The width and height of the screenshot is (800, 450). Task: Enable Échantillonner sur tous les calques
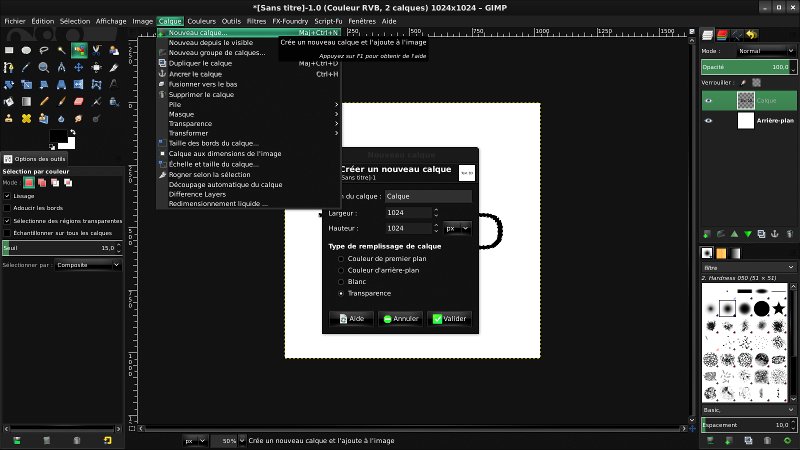pos(7,233)
